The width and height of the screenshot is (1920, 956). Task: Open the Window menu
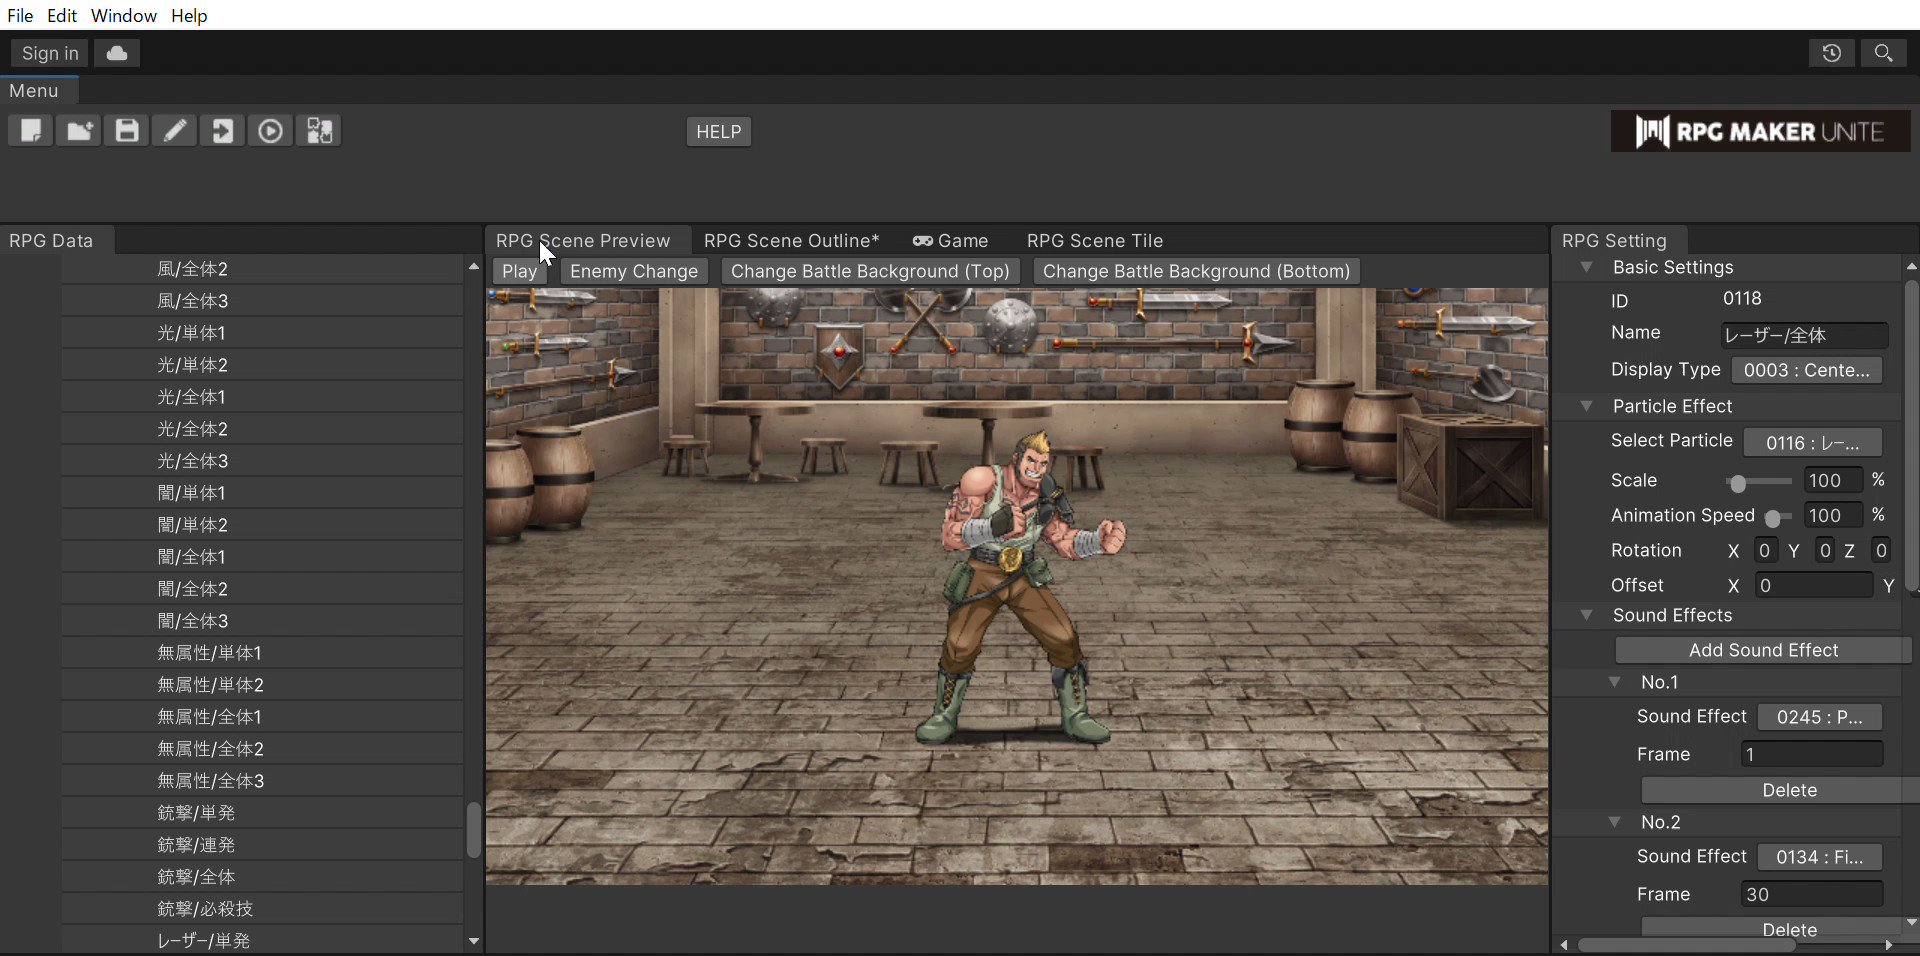tap(124, 15)
